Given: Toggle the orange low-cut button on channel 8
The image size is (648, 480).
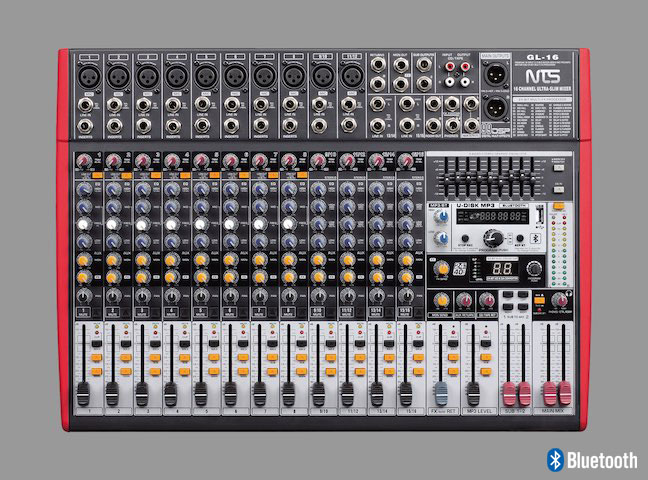Looking at the screenshot, I should point(302,175).
